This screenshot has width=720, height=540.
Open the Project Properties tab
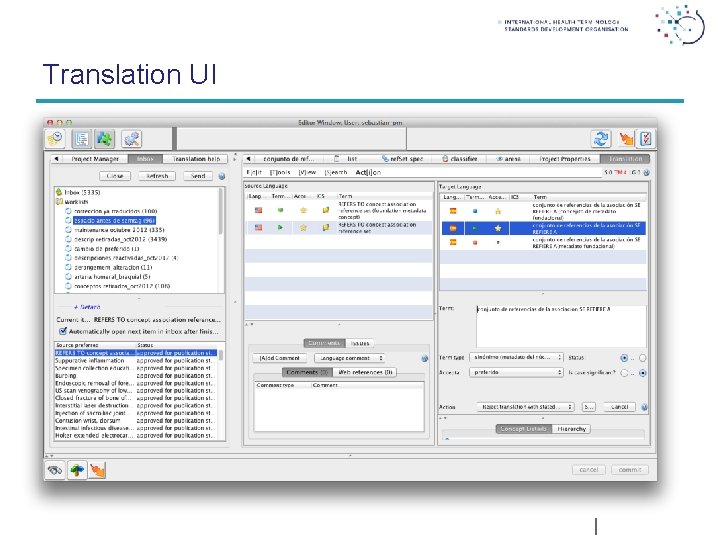click(565, 159)
